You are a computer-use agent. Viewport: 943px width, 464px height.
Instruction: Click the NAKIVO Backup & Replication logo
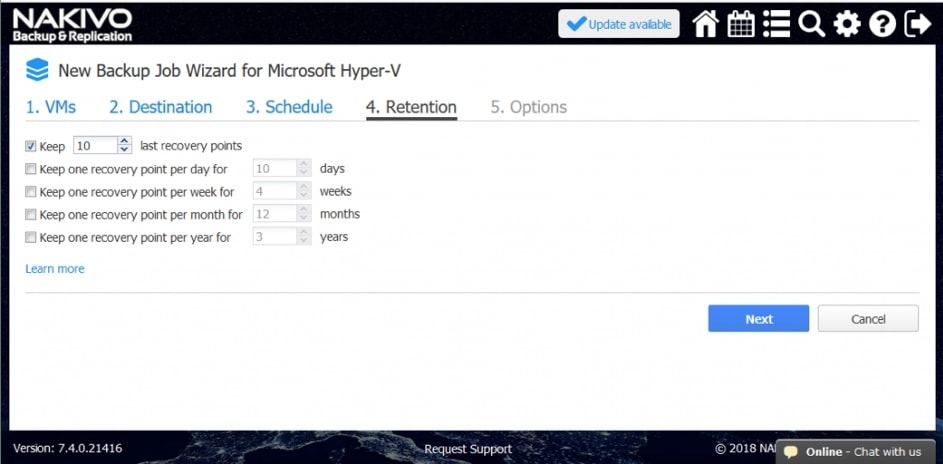pyautogui.click(x=72, y=24)
